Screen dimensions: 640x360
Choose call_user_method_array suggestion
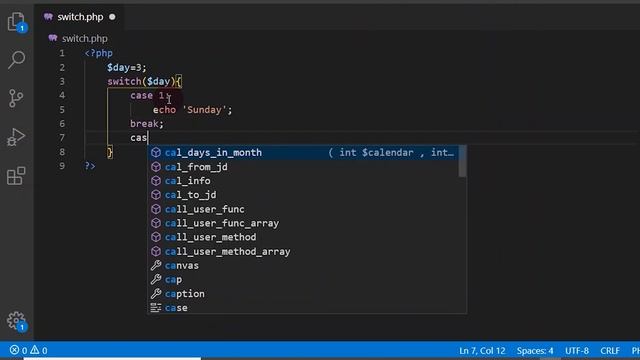[302, 251]
